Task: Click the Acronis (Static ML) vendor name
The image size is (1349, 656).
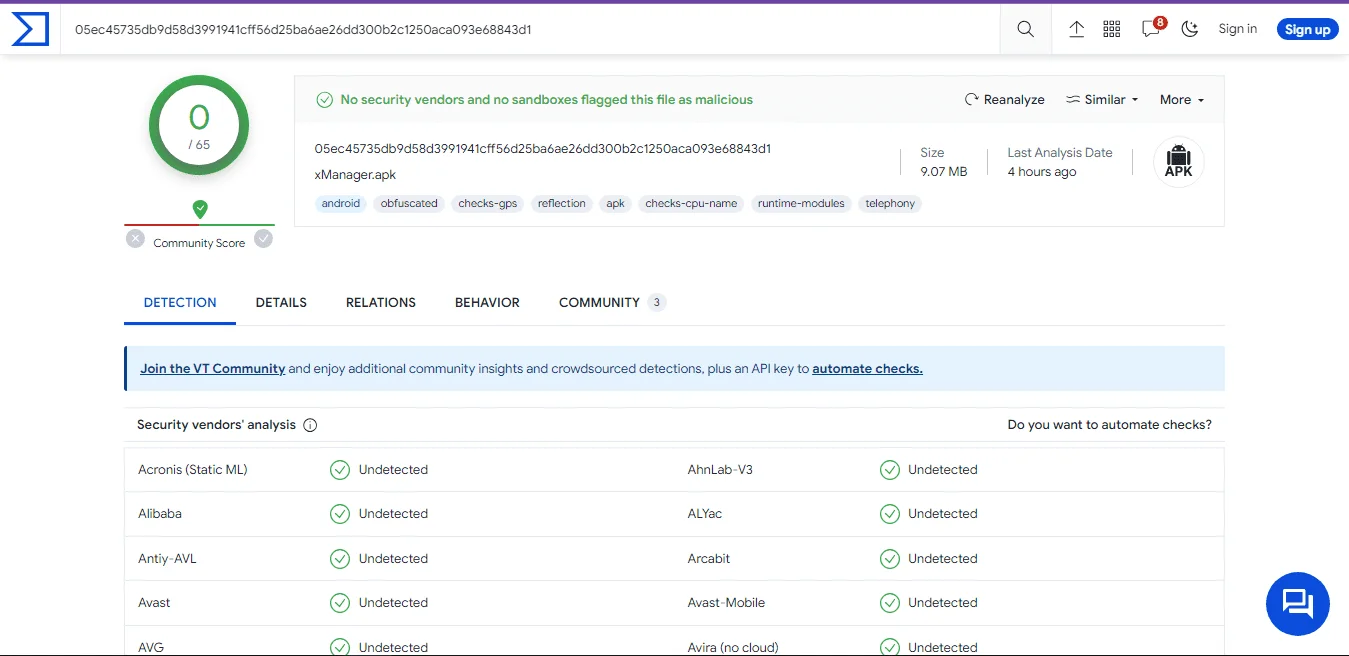Action: pyautogui.click(x=193, y=469)
